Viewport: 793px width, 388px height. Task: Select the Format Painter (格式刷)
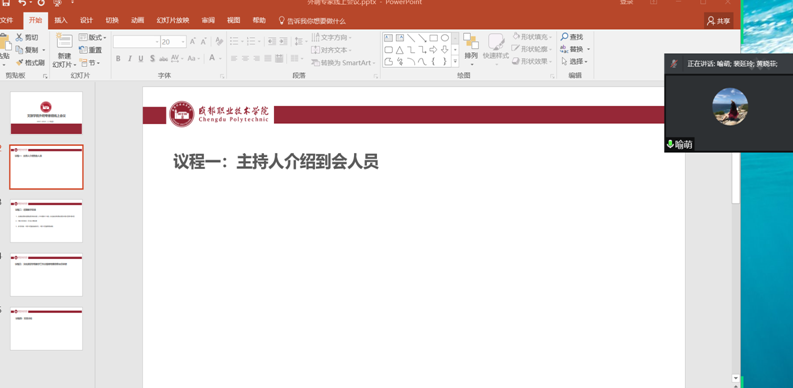(30, 63)
